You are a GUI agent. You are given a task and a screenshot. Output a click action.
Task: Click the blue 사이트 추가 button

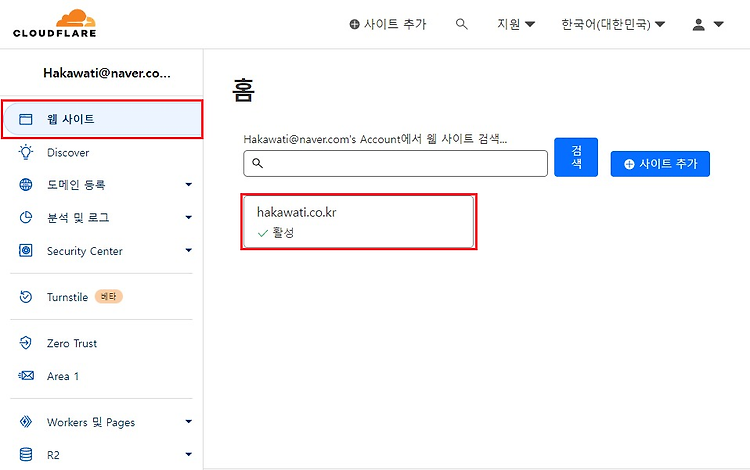pyautogui.click(x=660, y=164)
